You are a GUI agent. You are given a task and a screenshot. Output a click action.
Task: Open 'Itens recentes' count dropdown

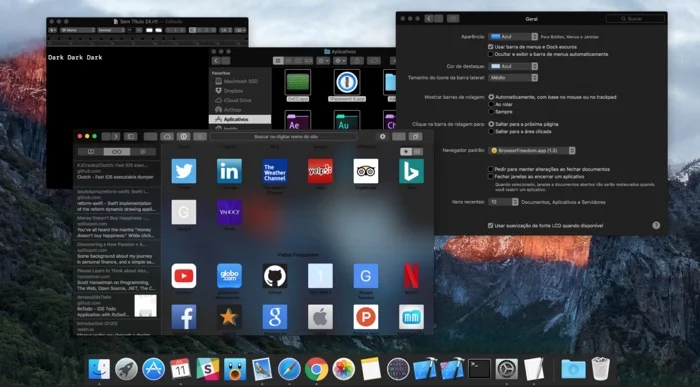[x=503, y=202]
